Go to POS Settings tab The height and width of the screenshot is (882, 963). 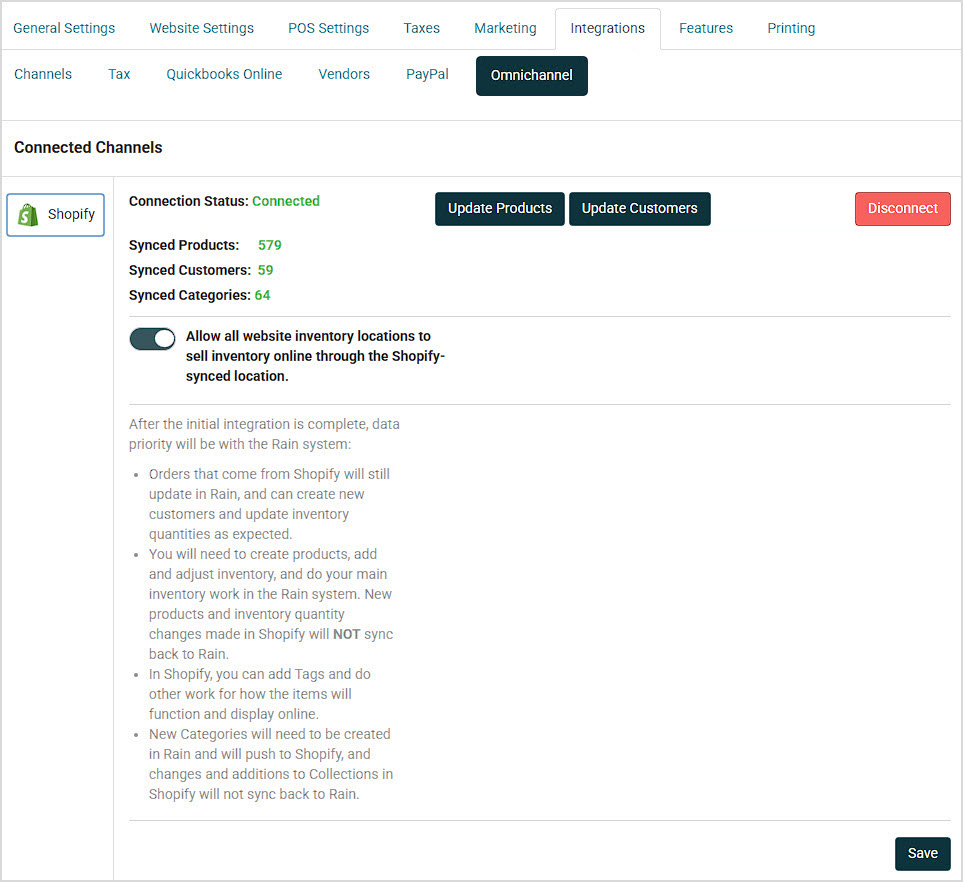[x=329, y=28]
